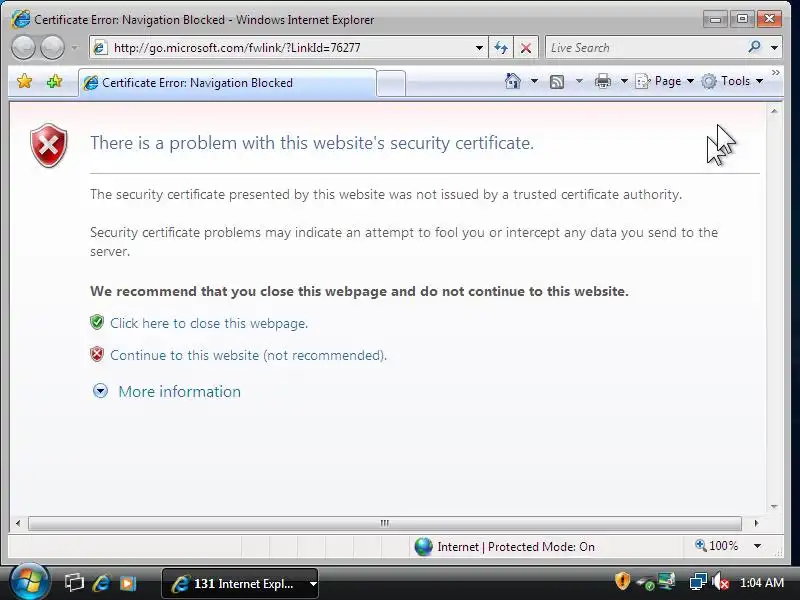Viewport: 800px width, 600px height.
Task: Expand the More information section
Action: (180, 391)
